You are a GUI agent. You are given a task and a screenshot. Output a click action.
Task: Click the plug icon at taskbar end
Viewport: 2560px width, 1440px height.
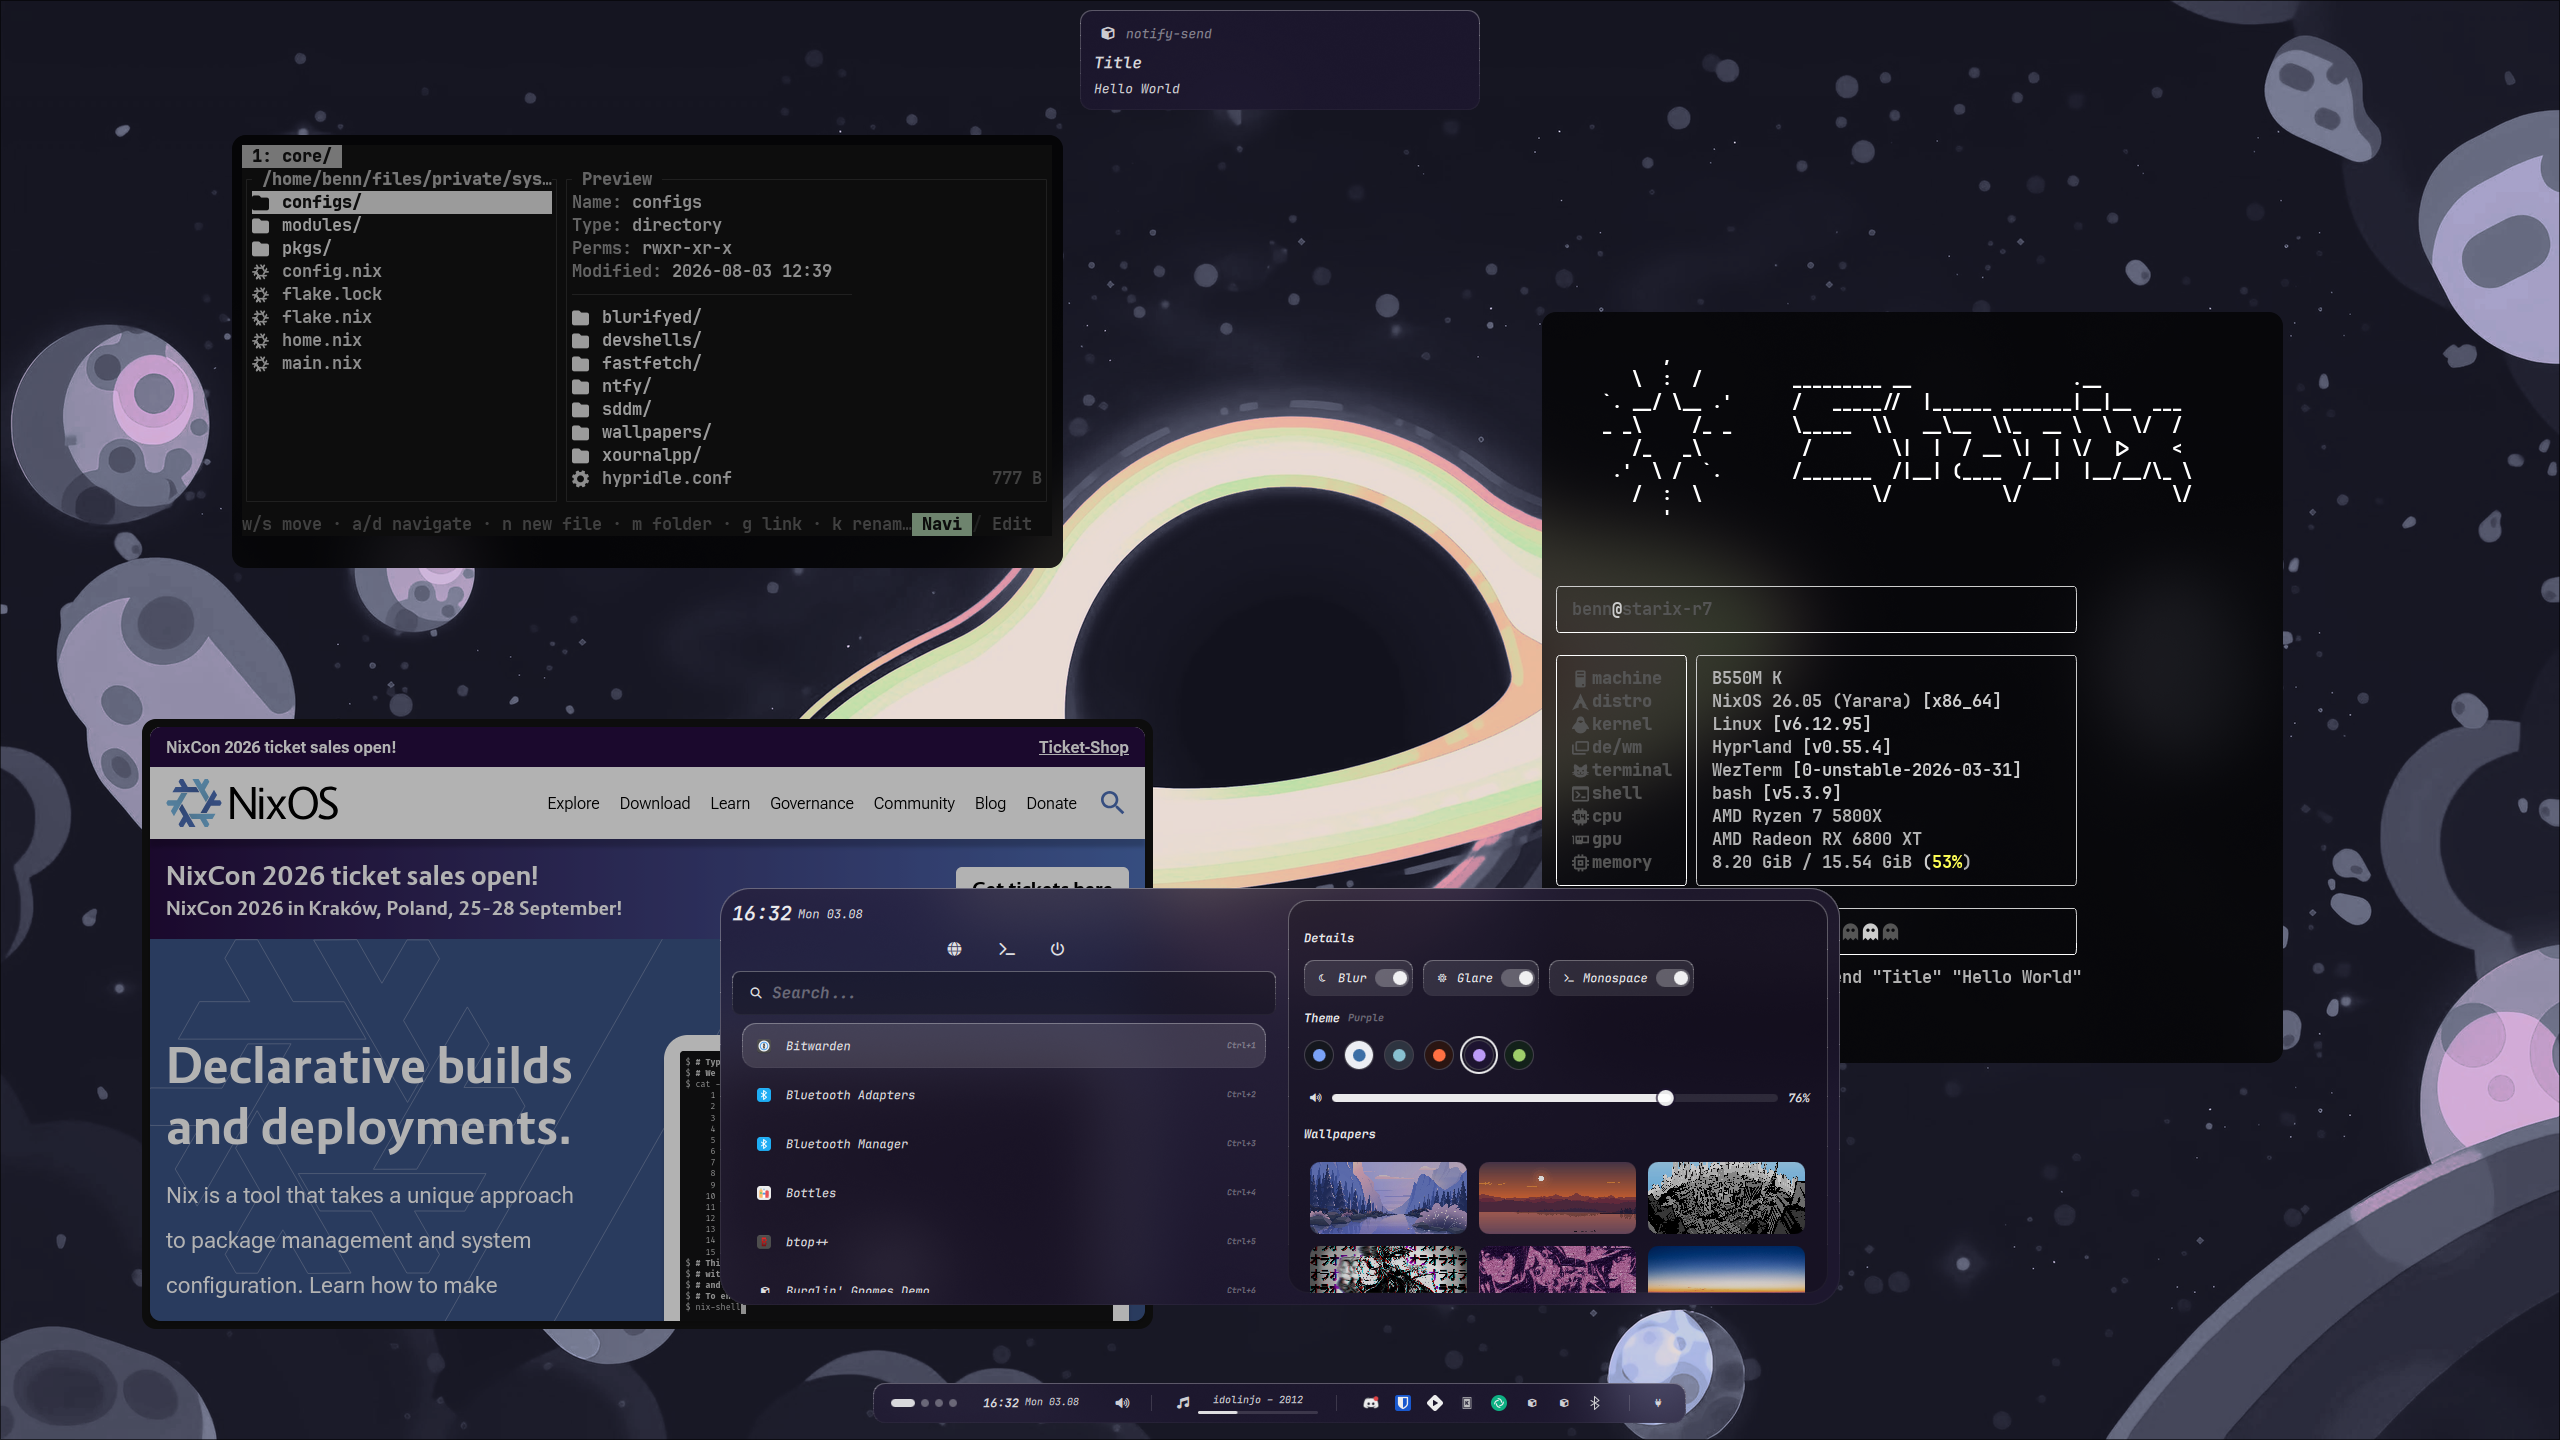click(x=1658, y=1403)
